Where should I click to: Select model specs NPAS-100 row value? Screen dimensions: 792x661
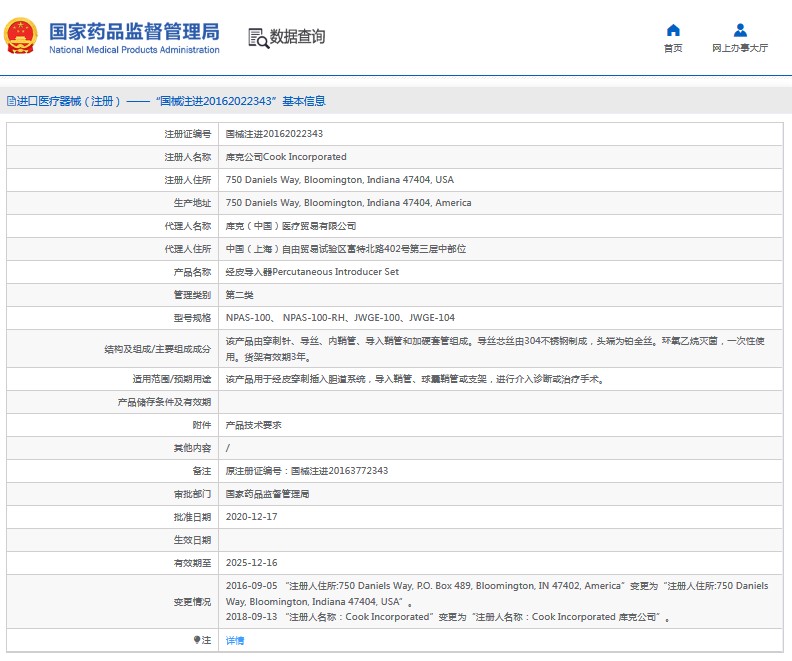[340, 318]
